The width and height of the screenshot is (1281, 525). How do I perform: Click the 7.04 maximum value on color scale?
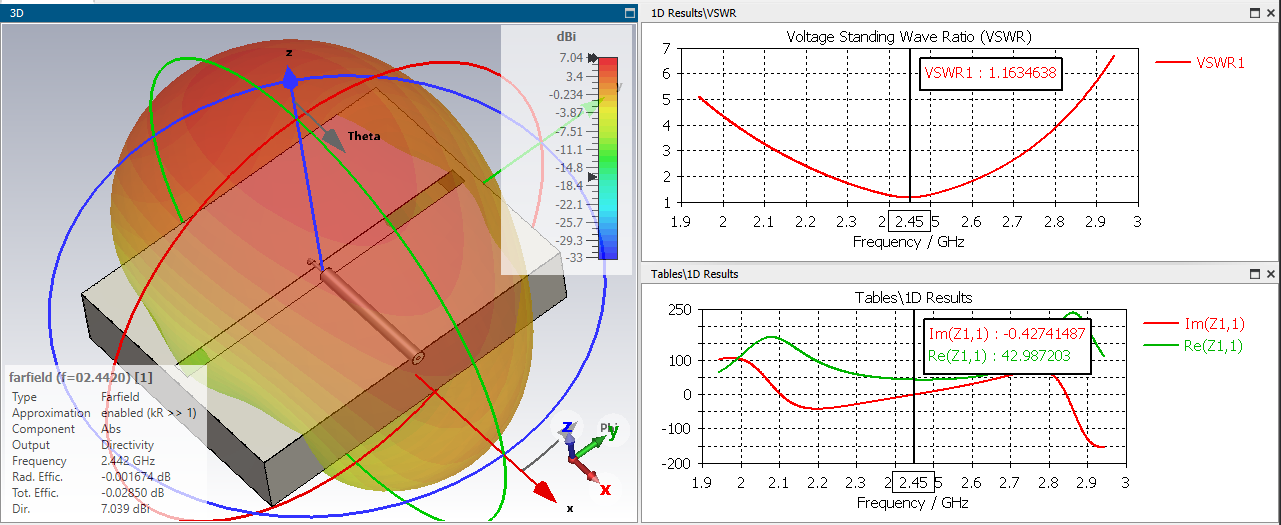pyautogui.click(x=571, y=58)
